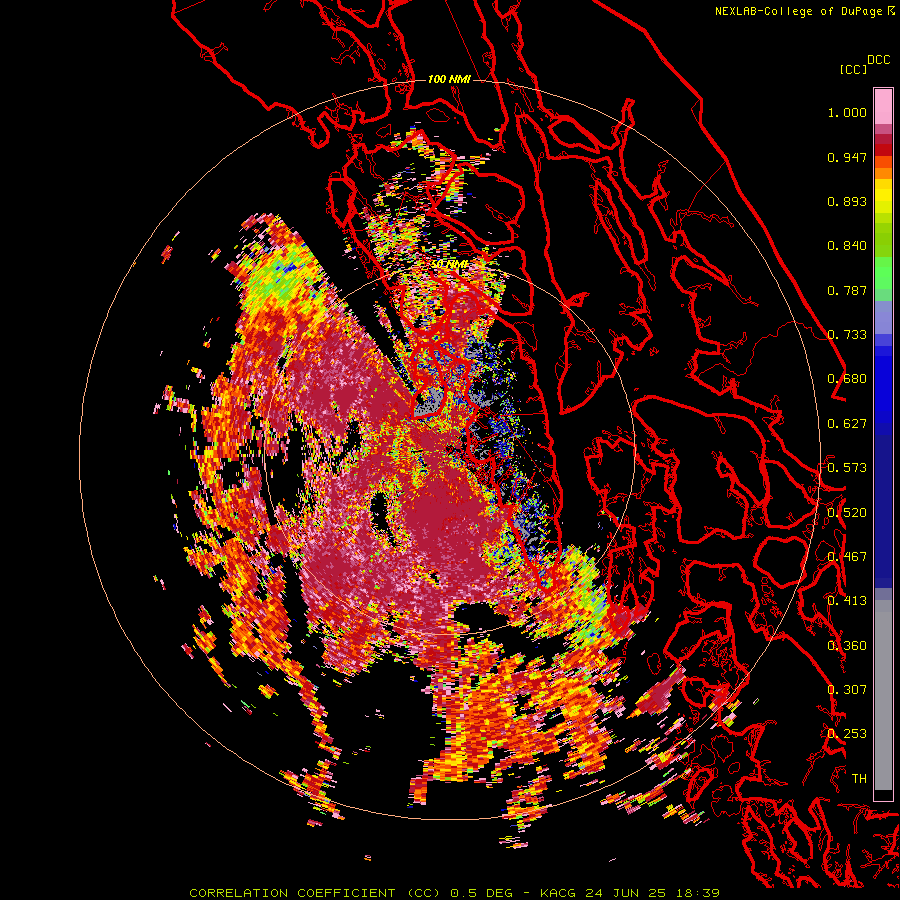
Task: Select the 0.307 scale value
Action: tap(847, 690)
